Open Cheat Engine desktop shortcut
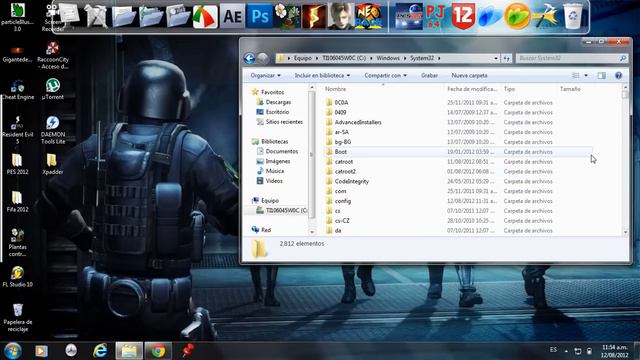The height and width of the screenshot is (360, 640). click(x=18, y=89)
